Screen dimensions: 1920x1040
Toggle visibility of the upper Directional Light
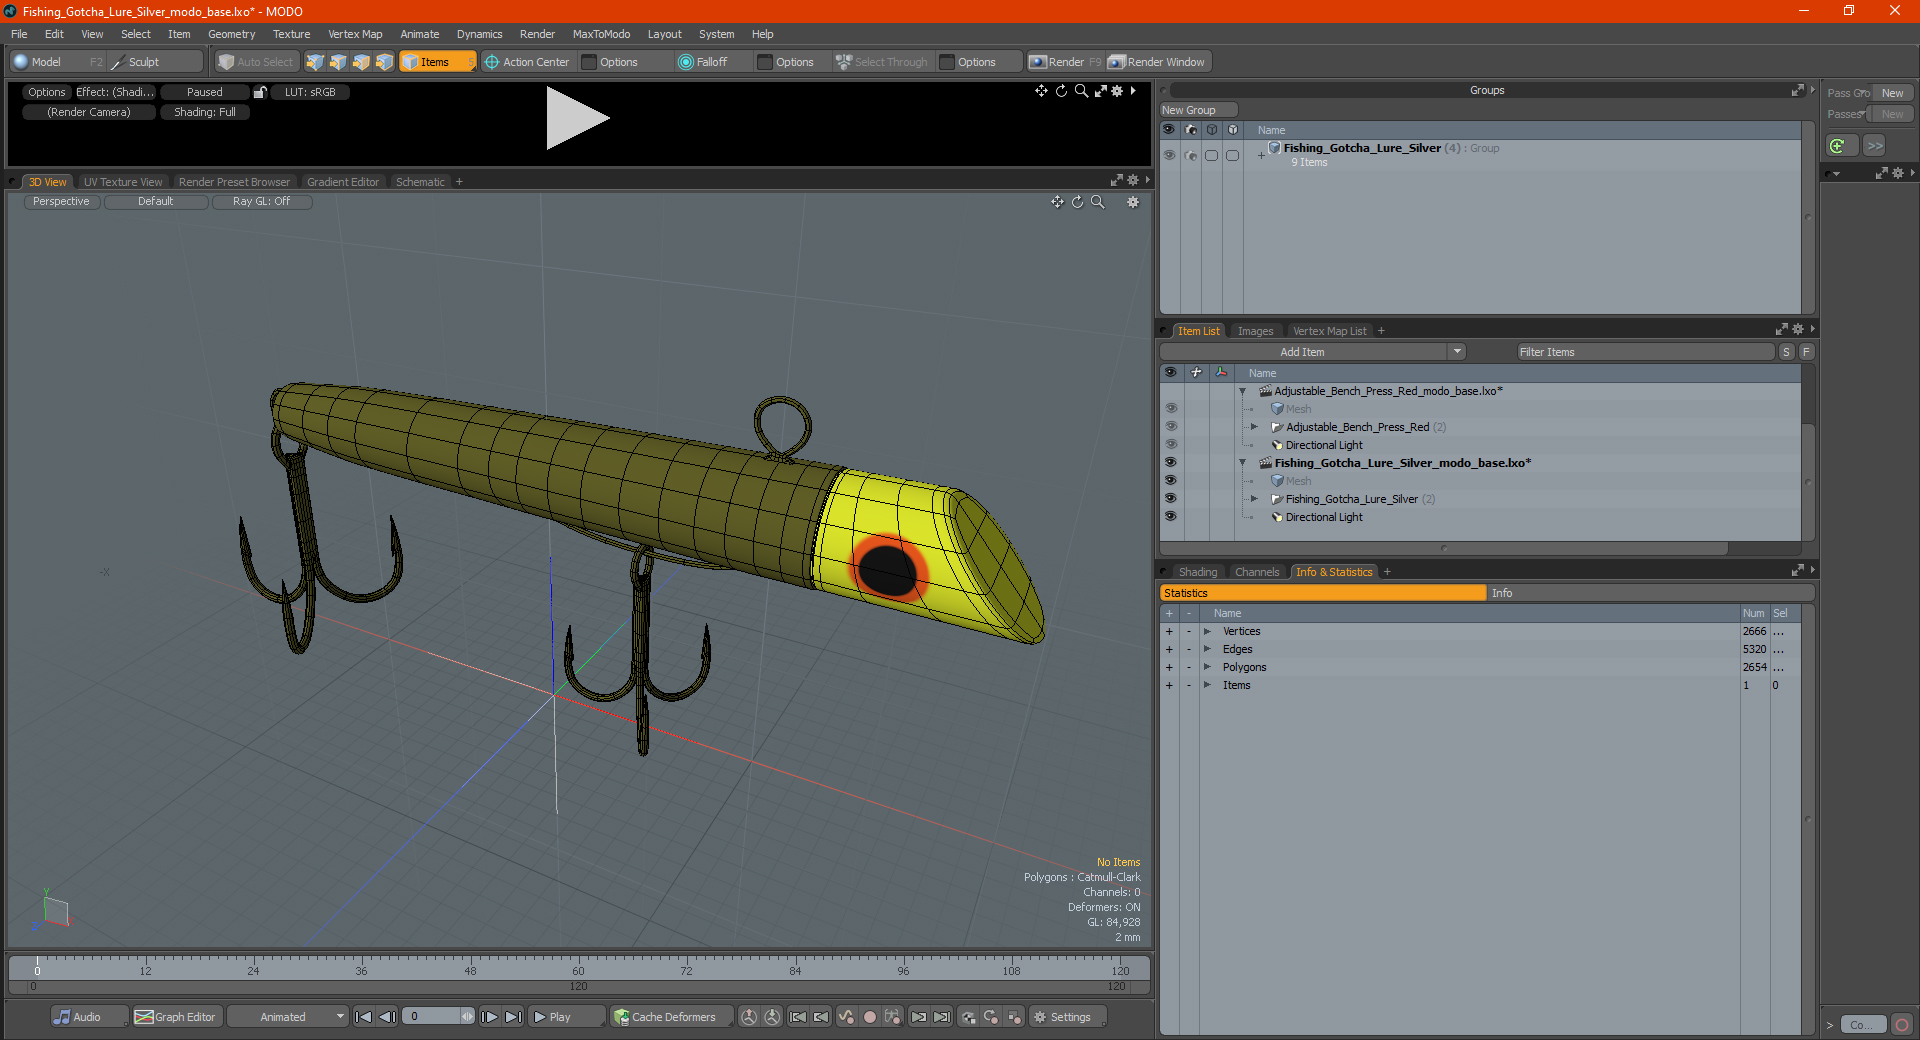1170,445
